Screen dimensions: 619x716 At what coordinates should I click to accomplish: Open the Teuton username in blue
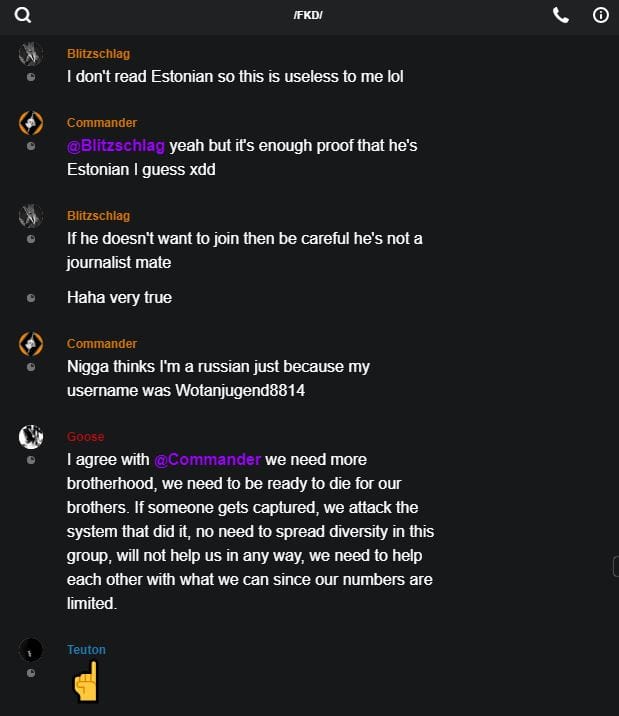(86, 650)
